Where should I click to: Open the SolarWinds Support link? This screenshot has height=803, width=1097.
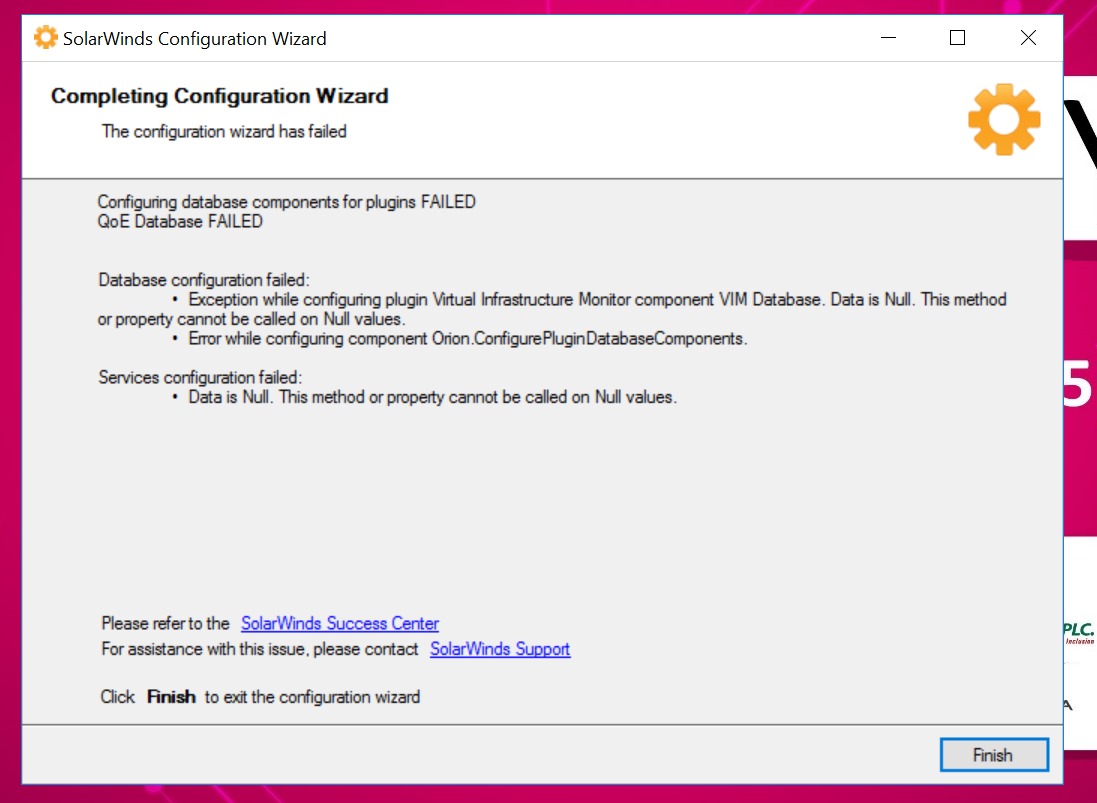[x=500, y=649]
